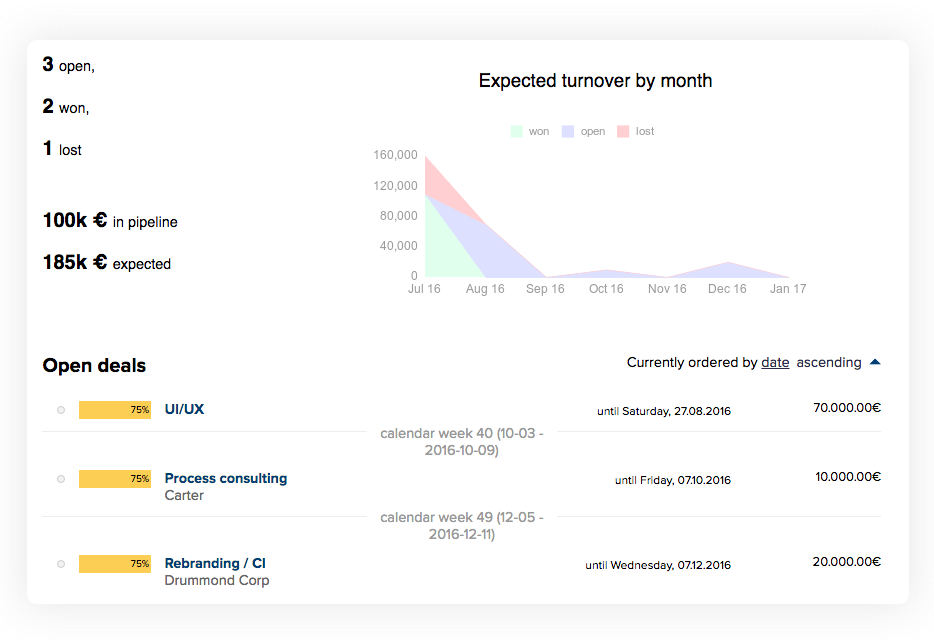The width and height of the screenshot is (934, 644).
Task: Toggle the "open" series via its purple legend icon
Action: pos(568,130)
